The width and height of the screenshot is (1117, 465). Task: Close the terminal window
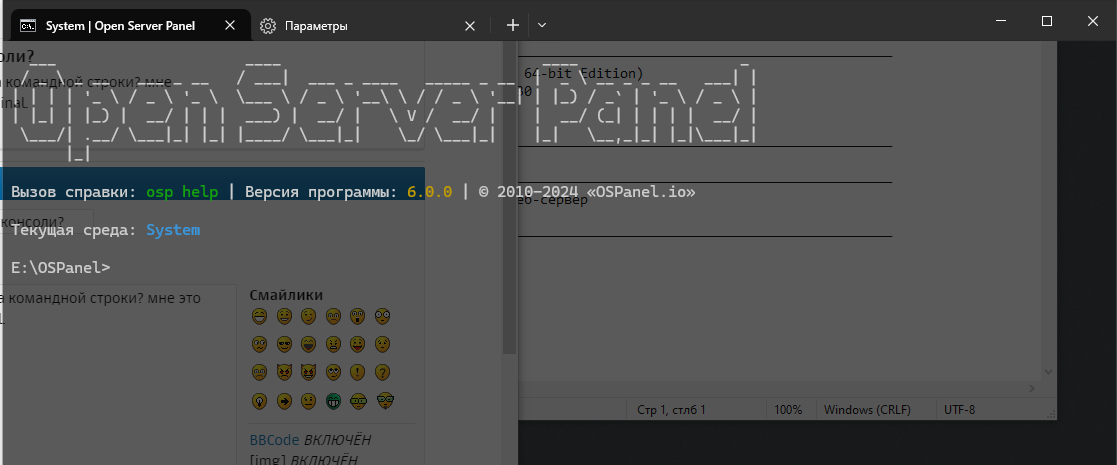(x=1093, y=21)
